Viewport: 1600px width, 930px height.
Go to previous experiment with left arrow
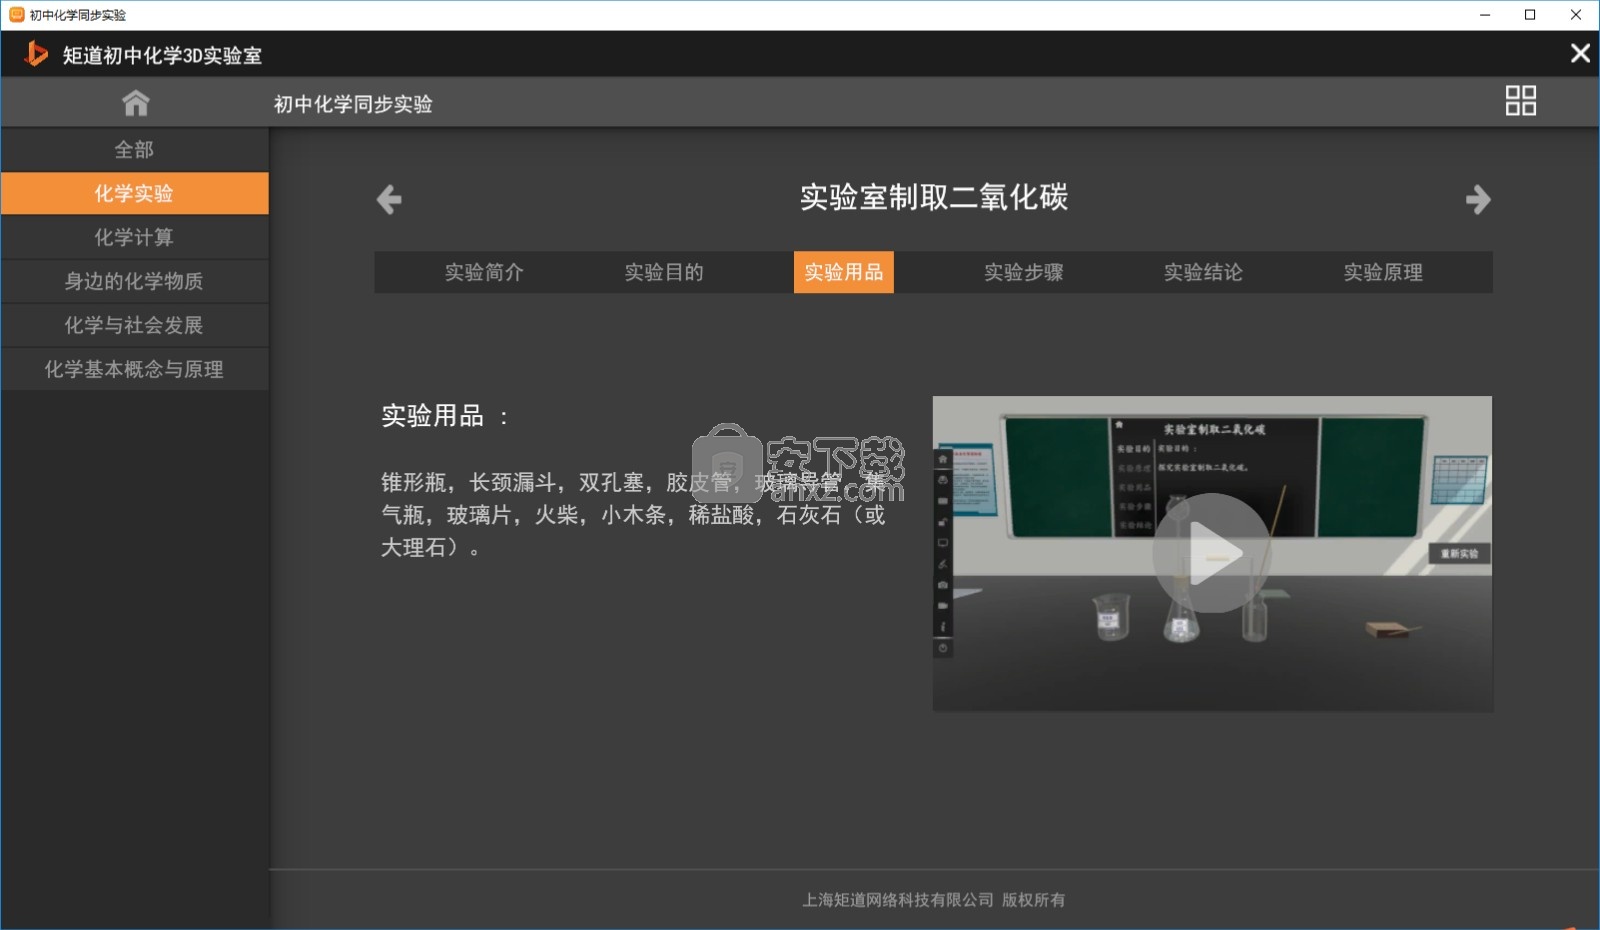(x=389, y=200)
